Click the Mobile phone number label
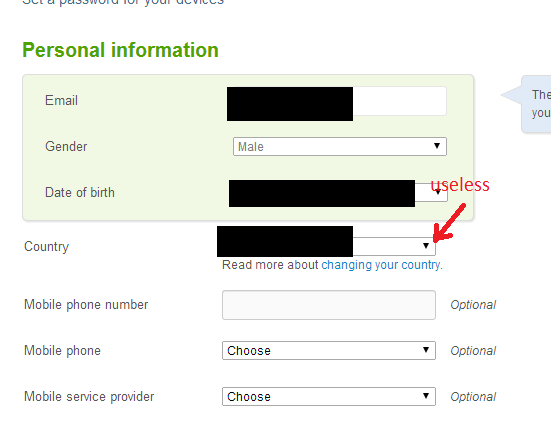Screen dimensions: 551x434 [86, 305]
